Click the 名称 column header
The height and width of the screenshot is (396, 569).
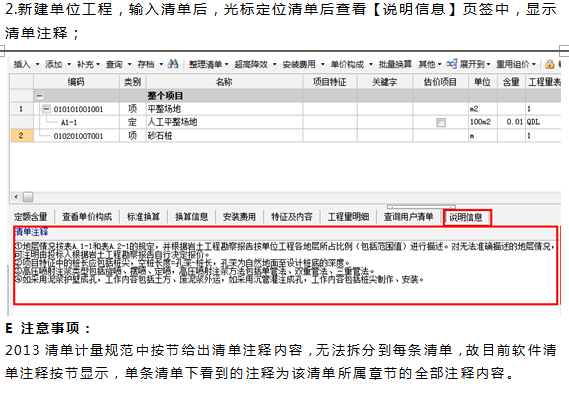(x=224, y=82)
